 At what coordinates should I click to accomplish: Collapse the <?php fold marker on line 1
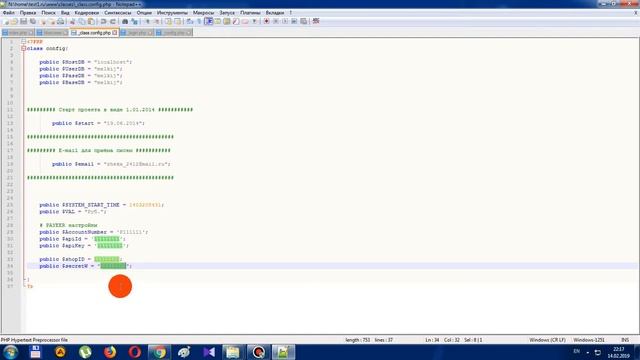(x=24, y=42)
